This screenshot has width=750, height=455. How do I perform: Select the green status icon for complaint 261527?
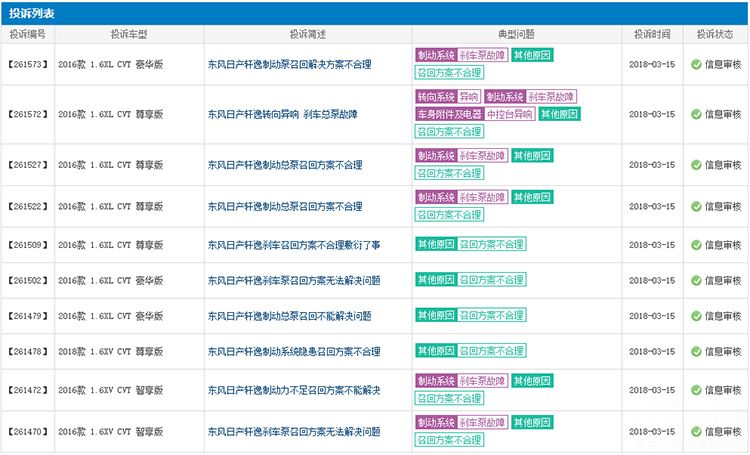[695, 164]
